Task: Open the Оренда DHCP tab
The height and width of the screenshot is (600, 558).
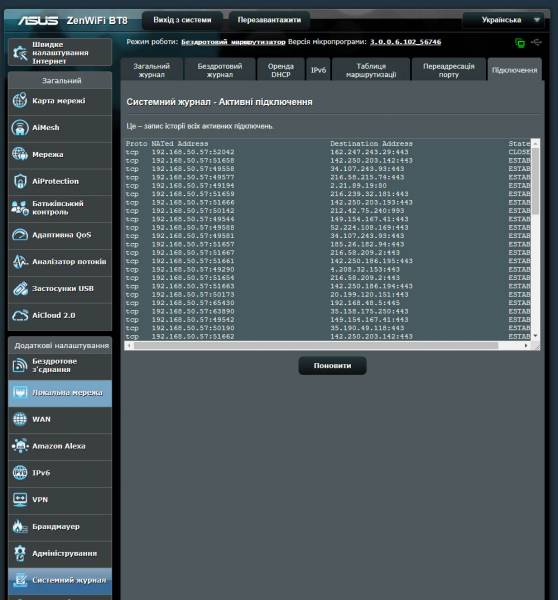Action: coord(281,70)
